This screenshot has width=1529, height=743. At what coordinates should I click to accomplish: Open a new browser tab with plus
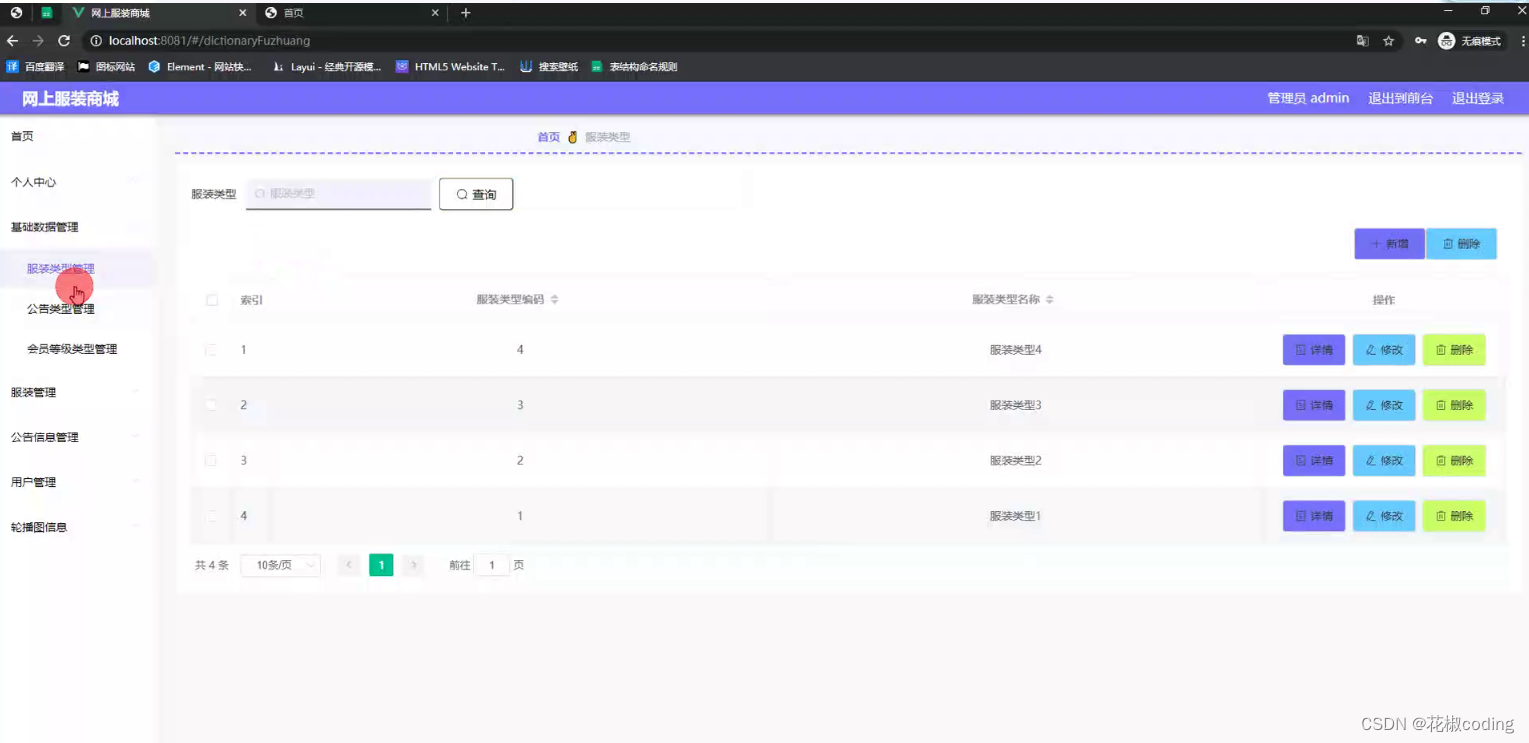466,13
